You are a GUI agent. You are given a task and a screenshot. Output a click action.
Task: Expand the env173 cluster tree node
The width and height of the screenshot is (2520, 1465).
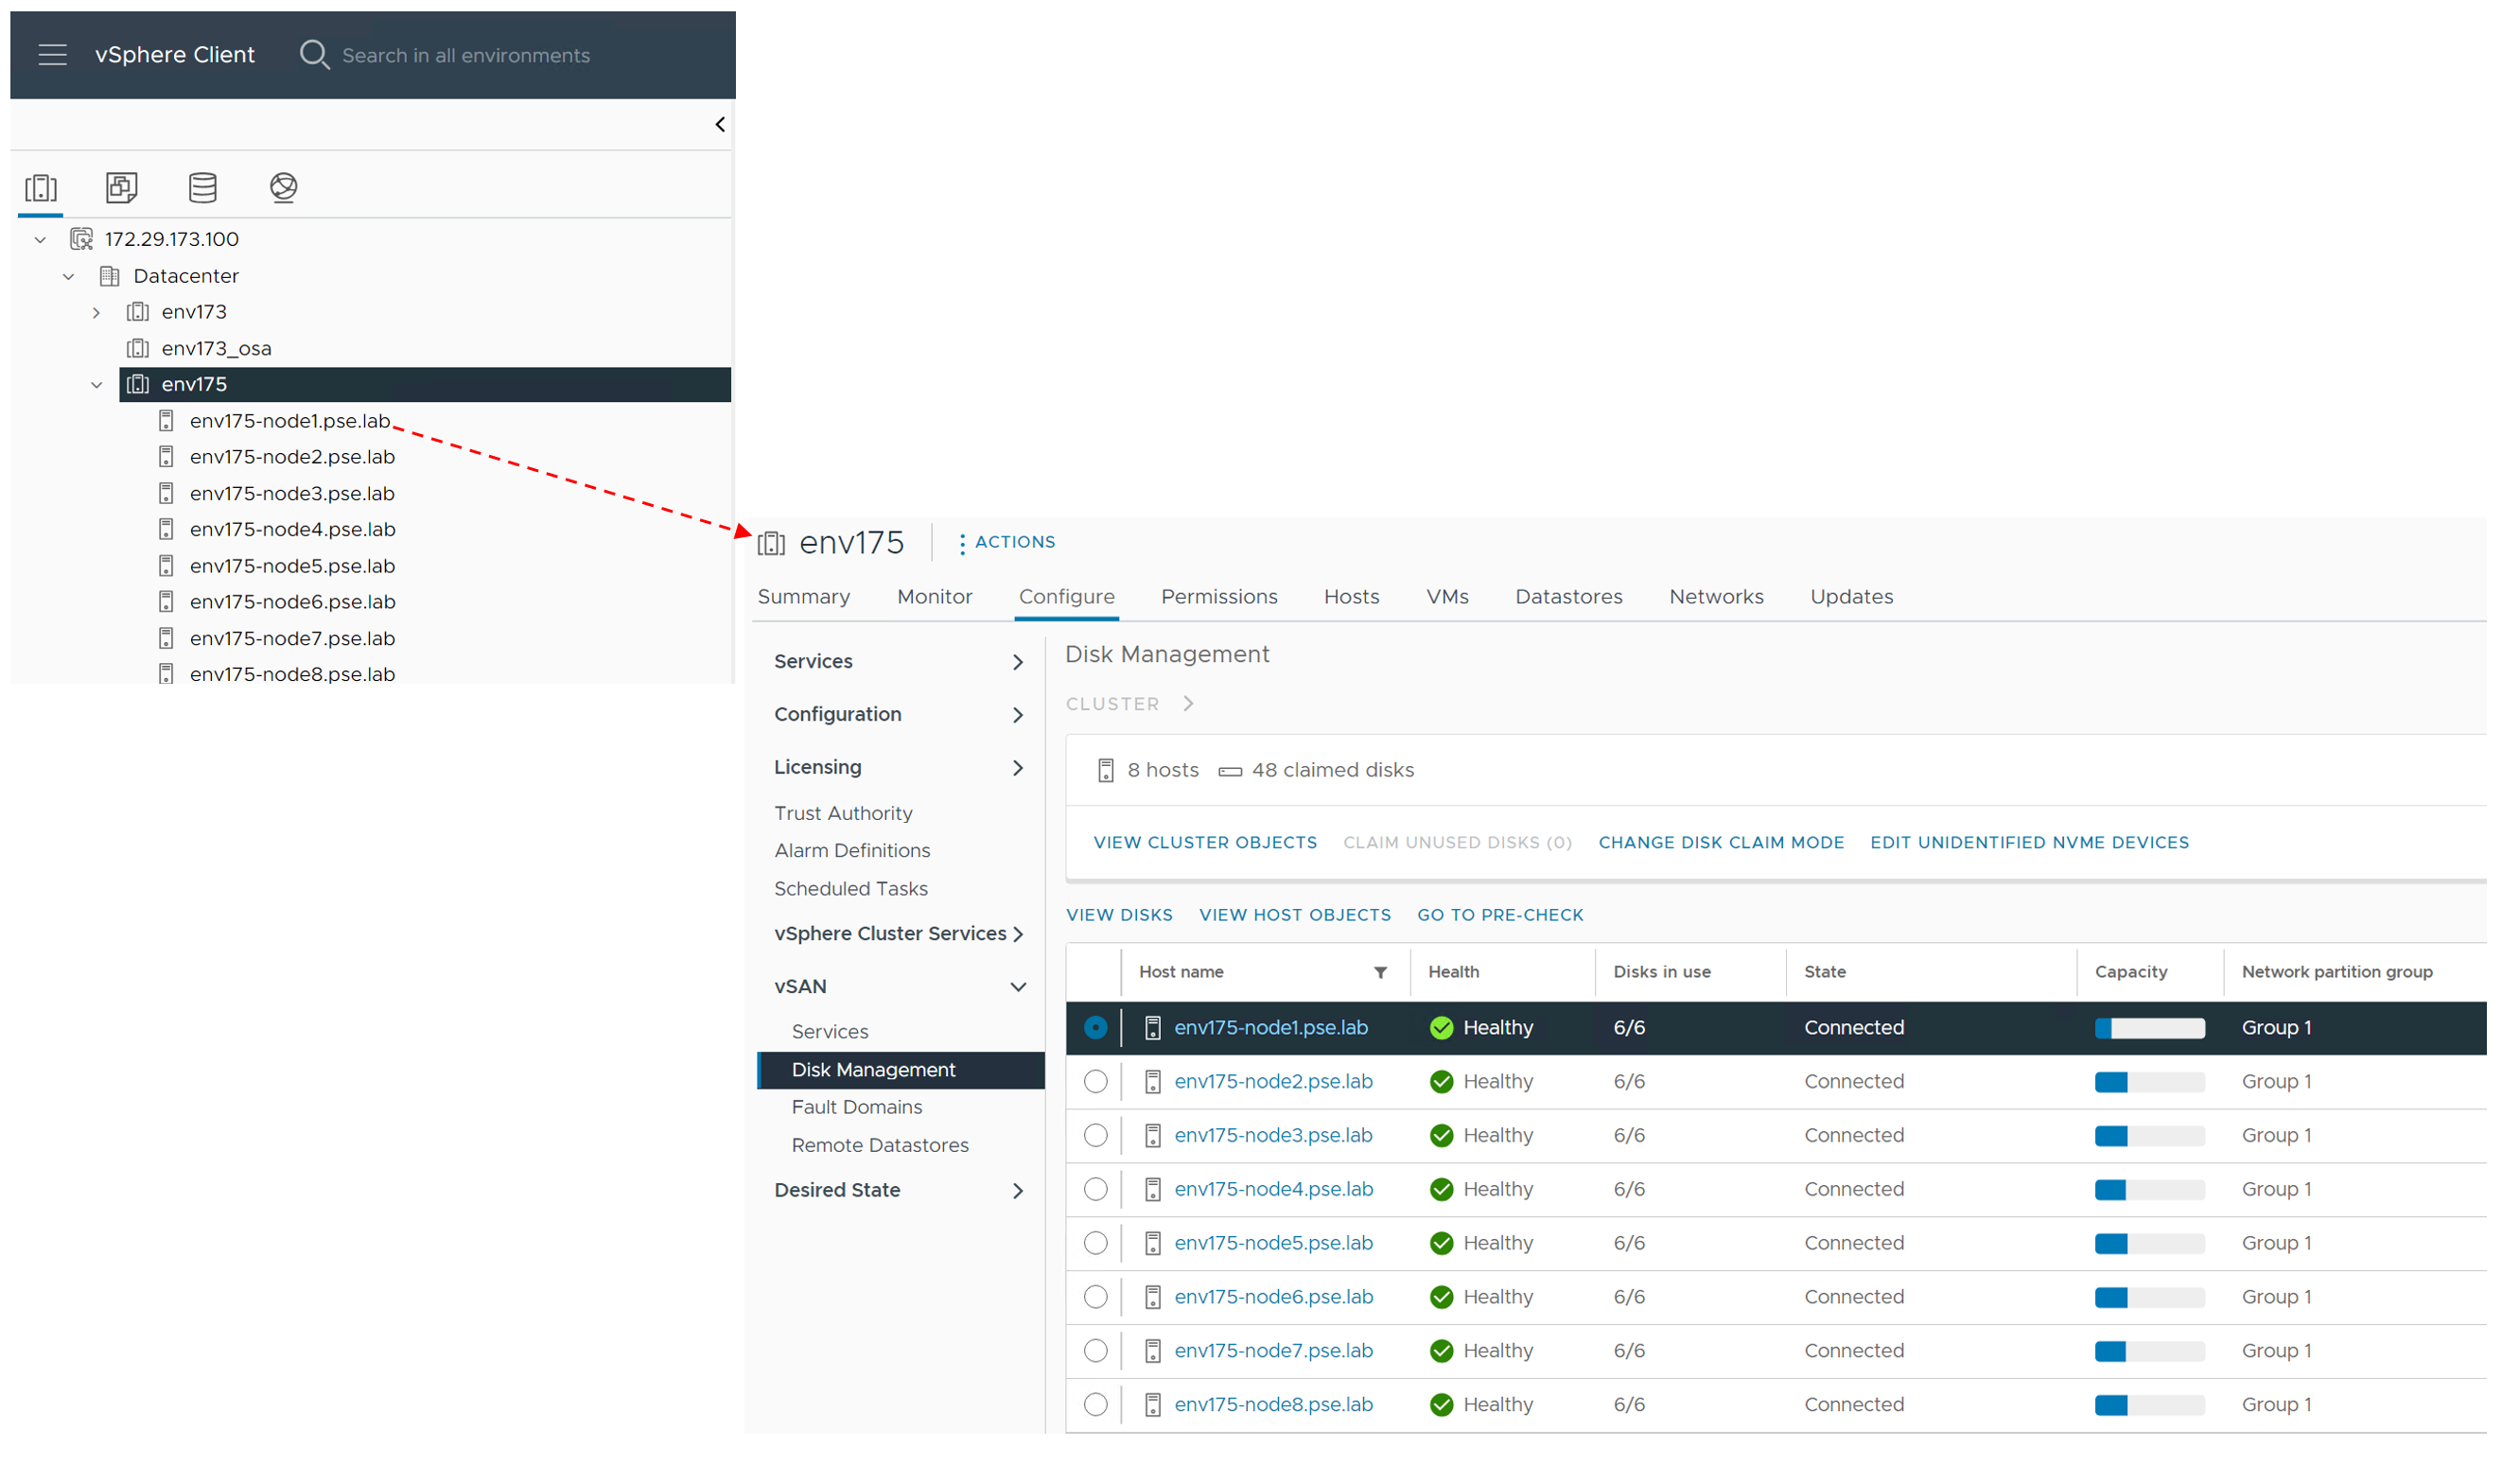point(96,313)
